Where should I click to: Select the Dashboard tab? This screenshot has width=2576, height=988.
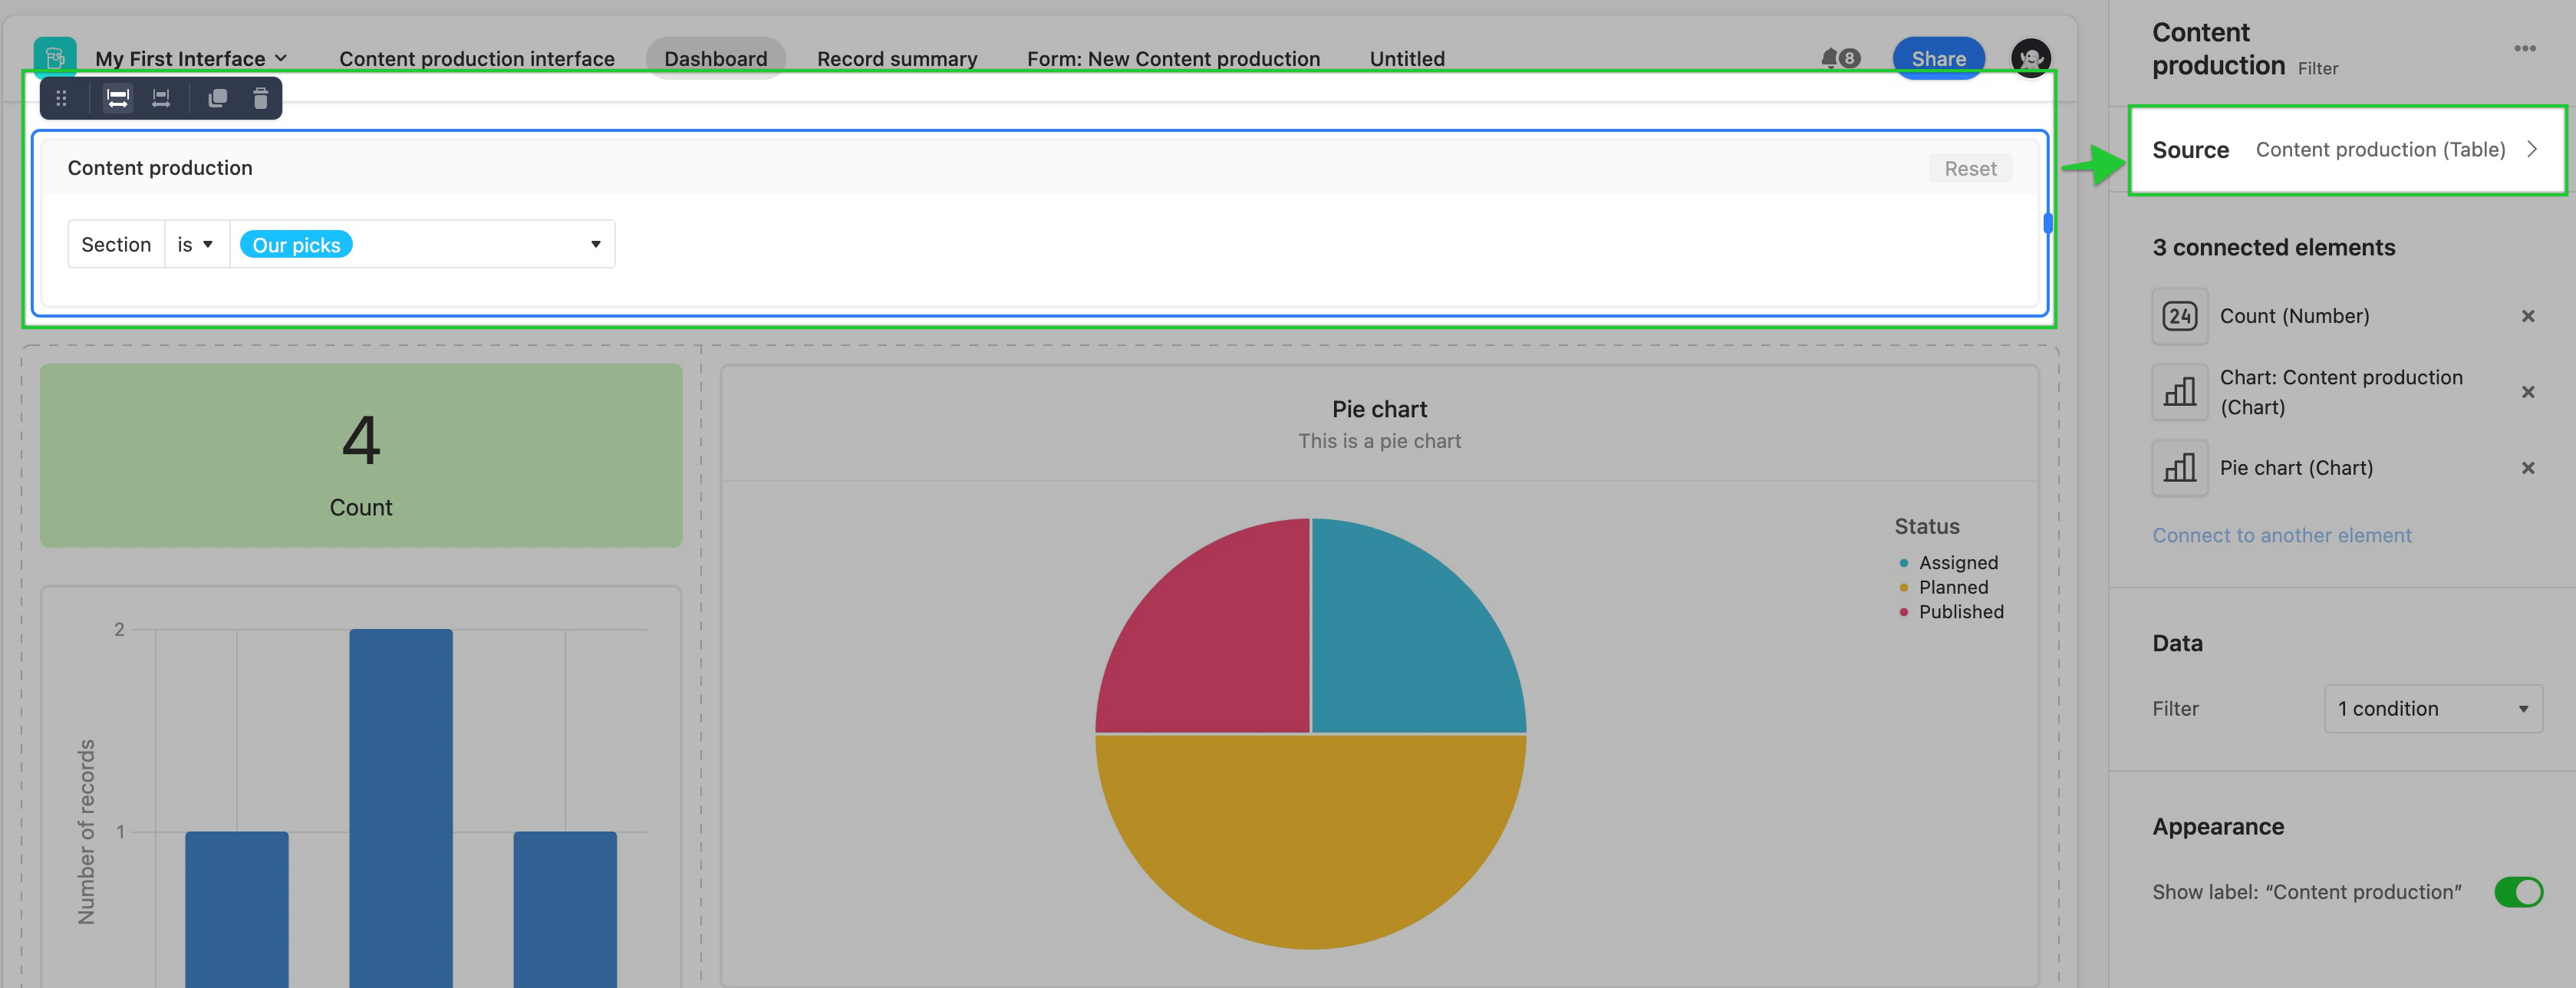pyautogui.click(x=716, y=59)
